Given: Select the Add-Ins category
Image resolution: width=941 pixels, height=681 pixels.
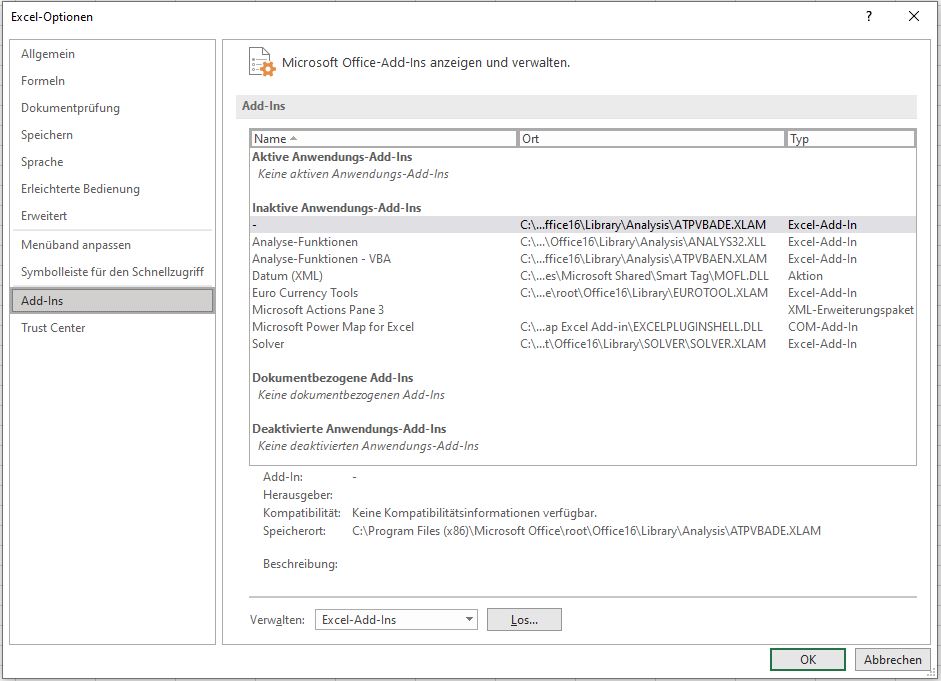Looking at the screenshot, I should coord(112,301).
